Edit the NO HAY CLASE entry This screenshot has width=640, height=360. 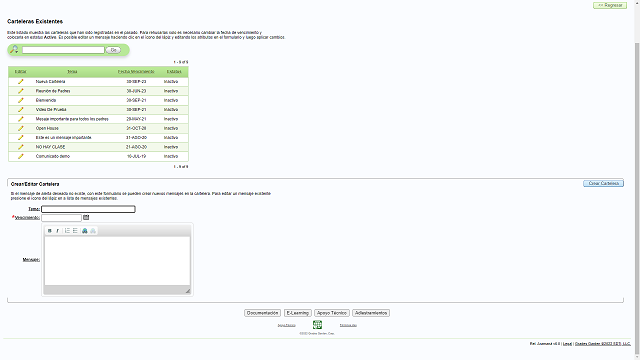coord(20,147)
